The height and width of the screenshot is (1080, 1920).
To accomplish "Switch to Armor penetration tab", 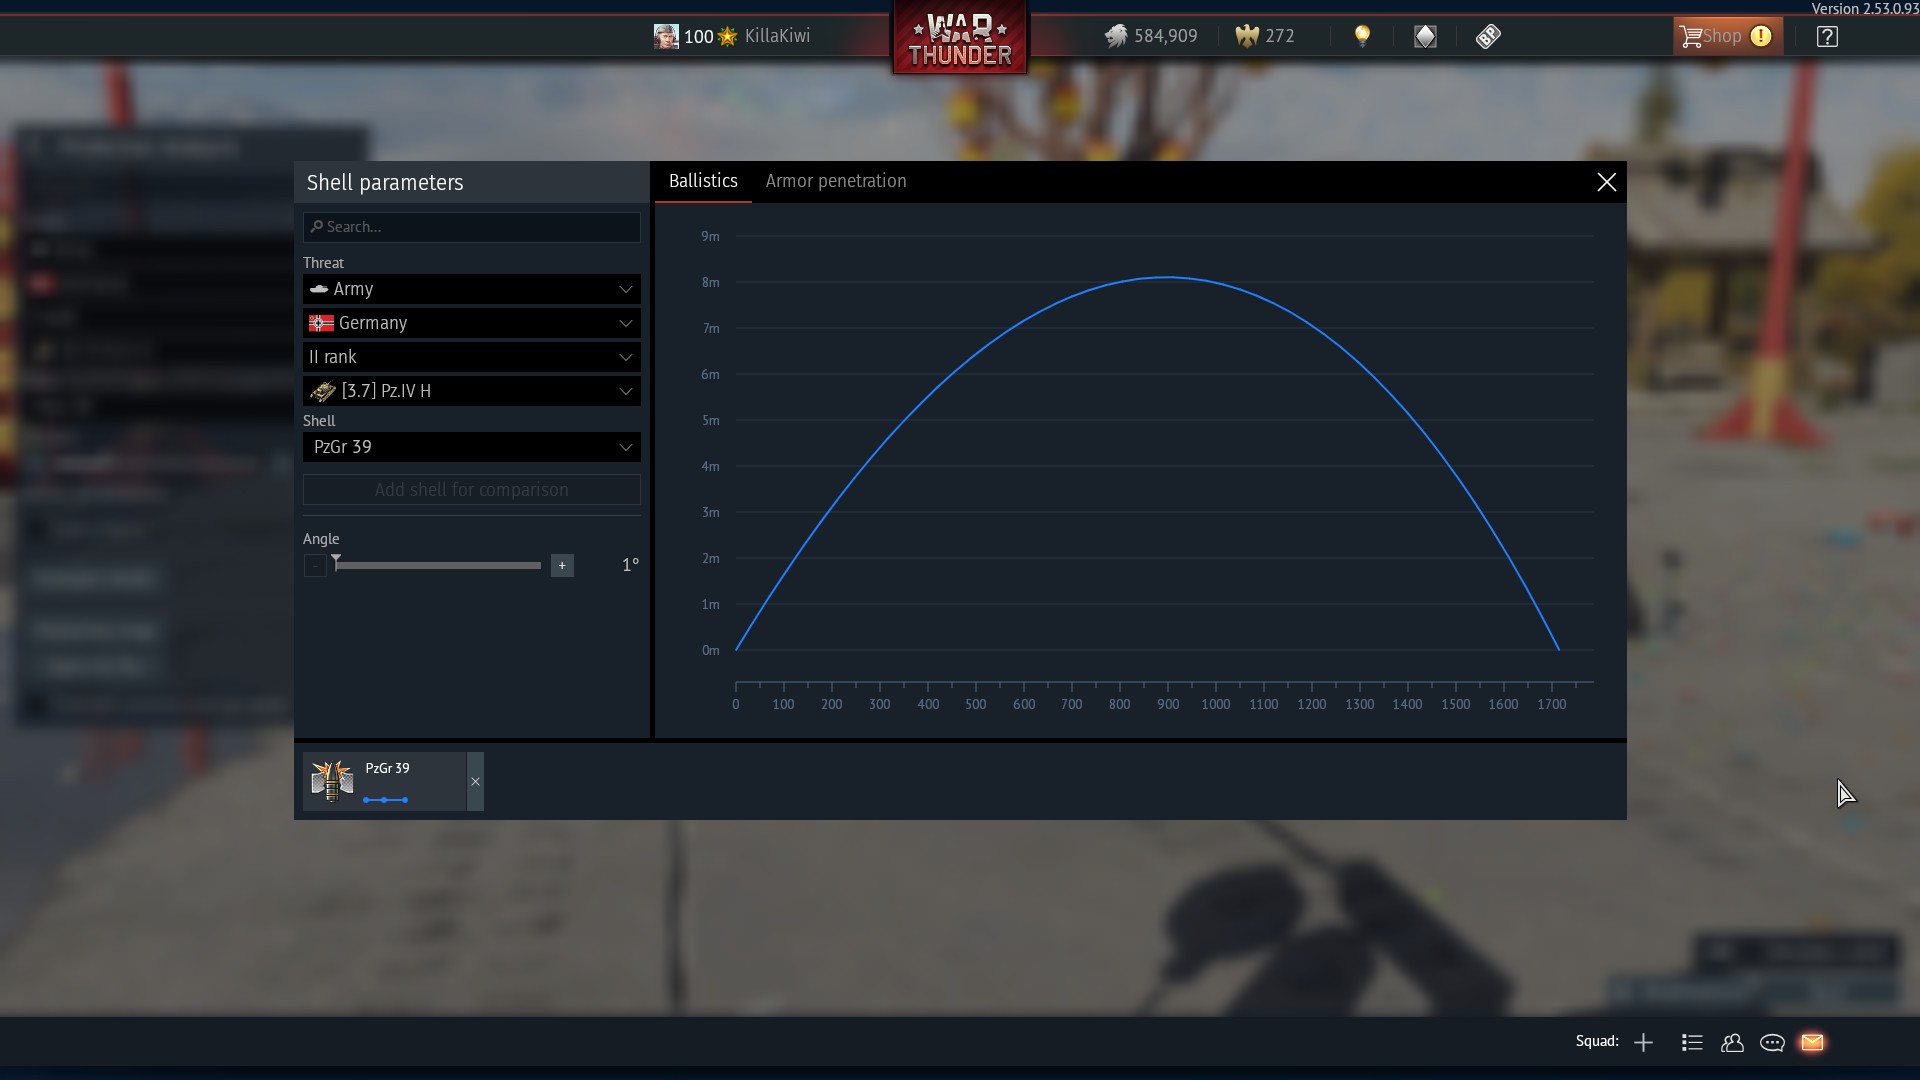I will (836, 181).
